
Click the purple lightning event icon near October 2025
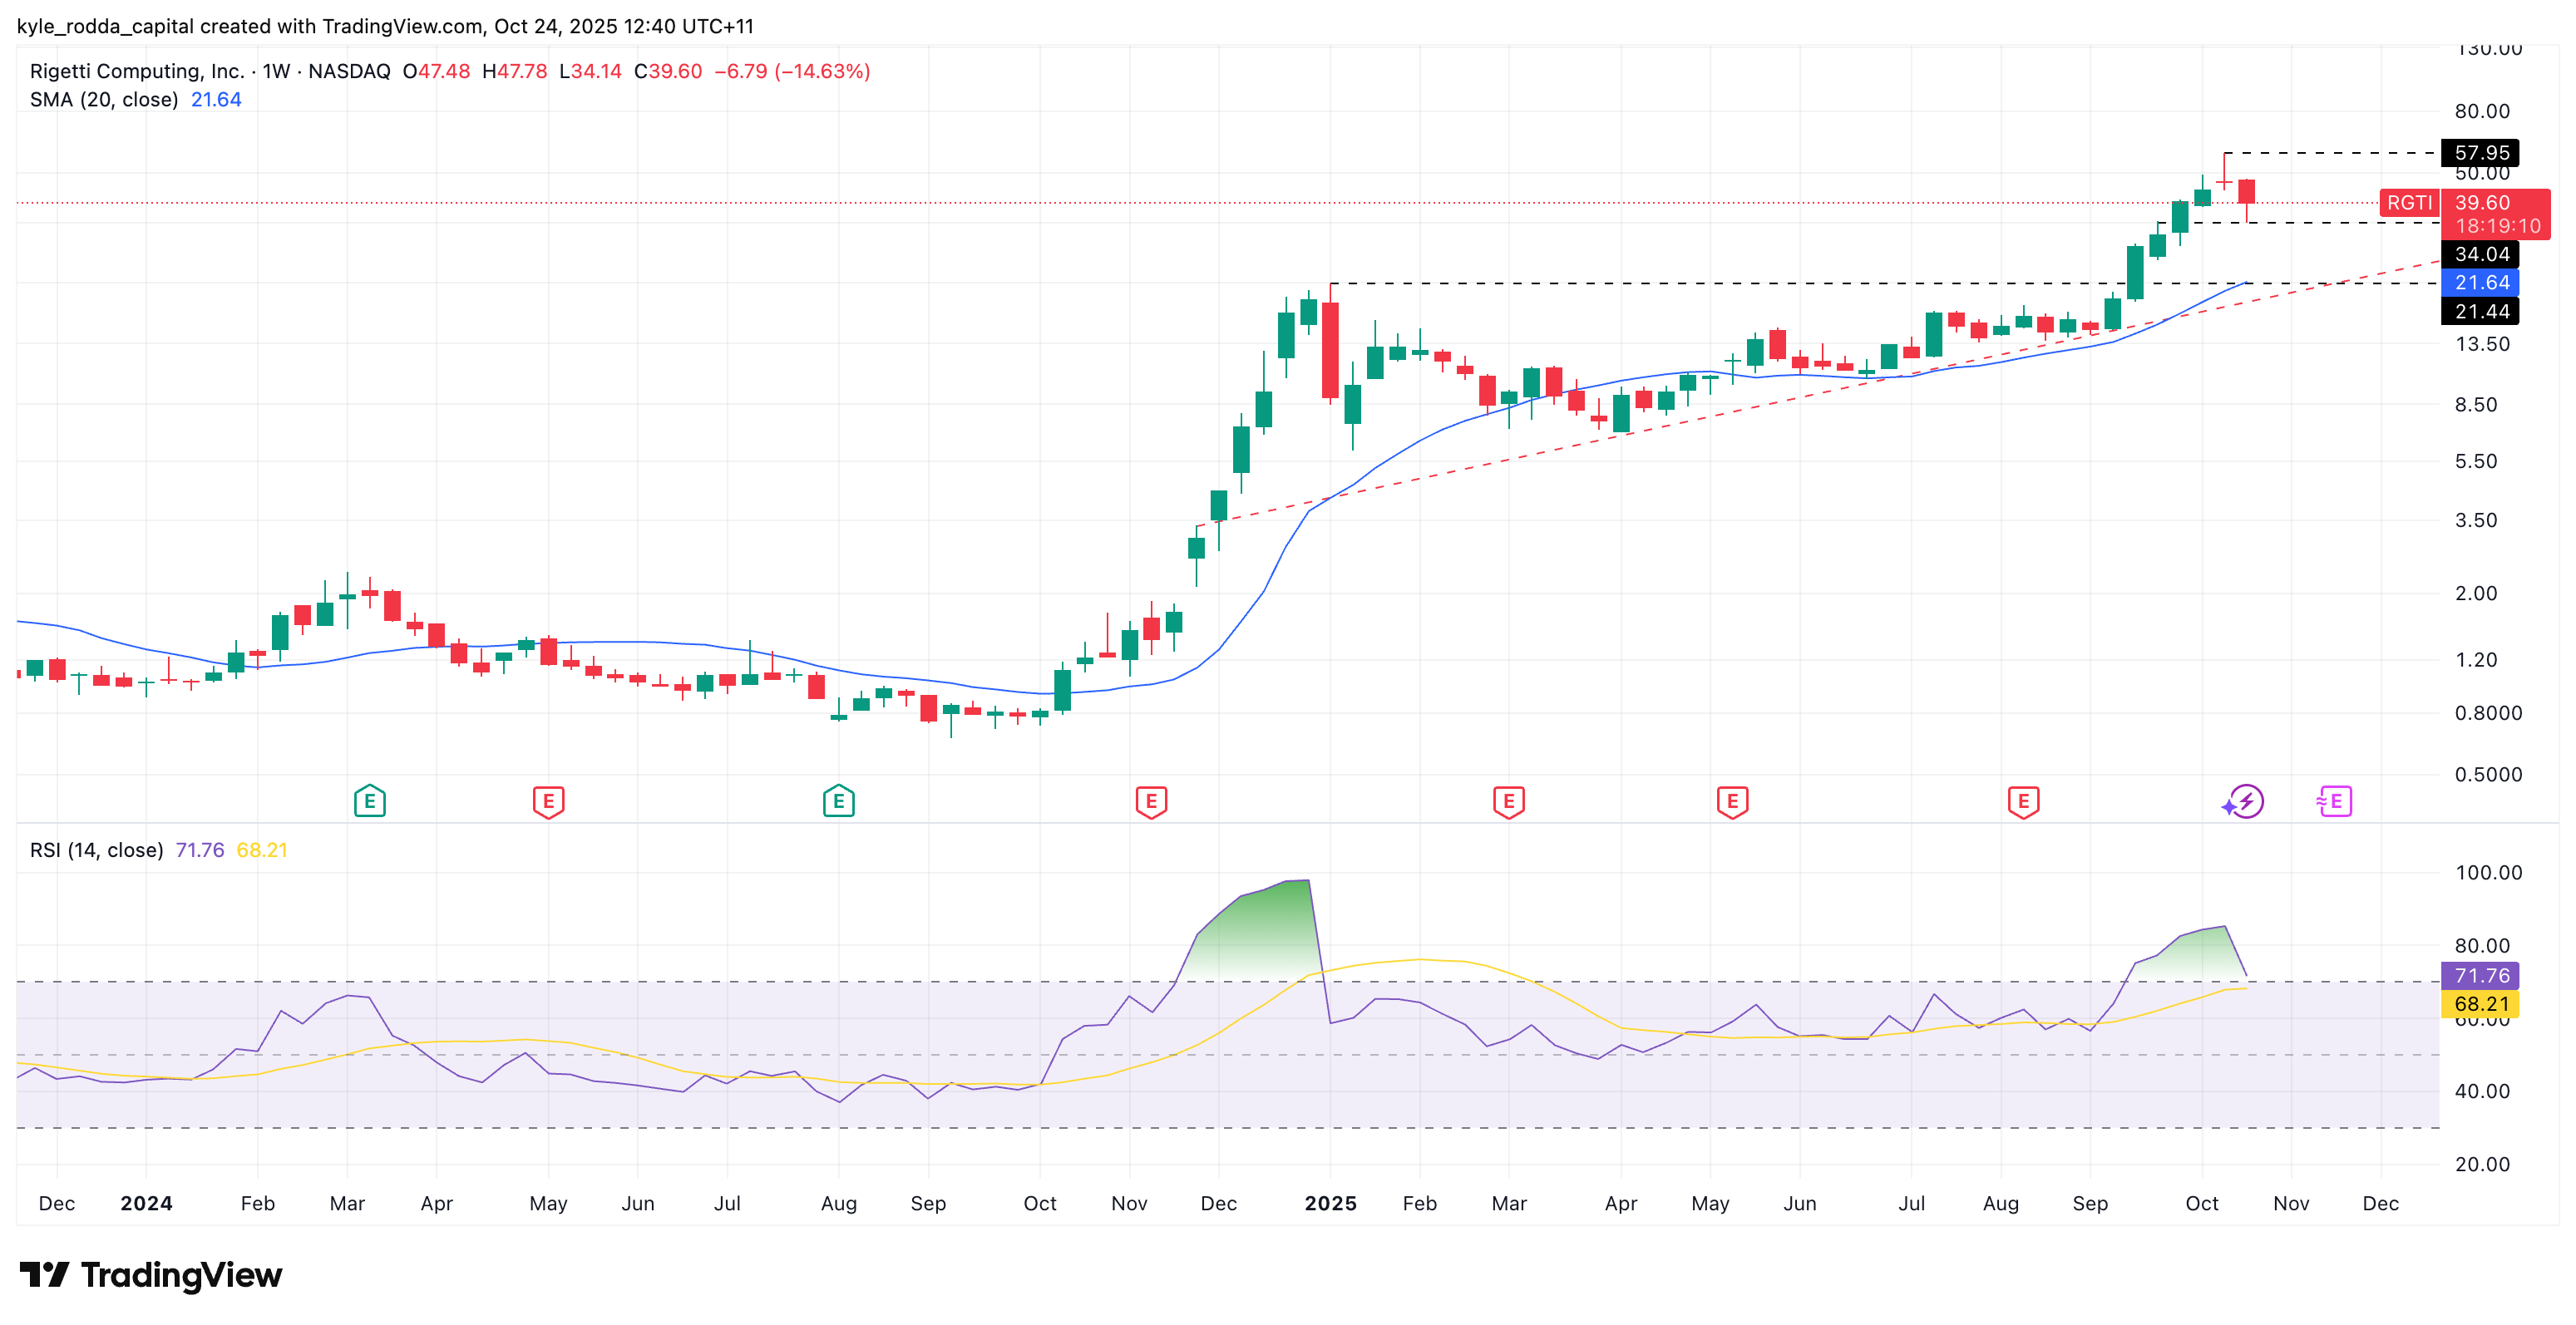pos(2245,801)
